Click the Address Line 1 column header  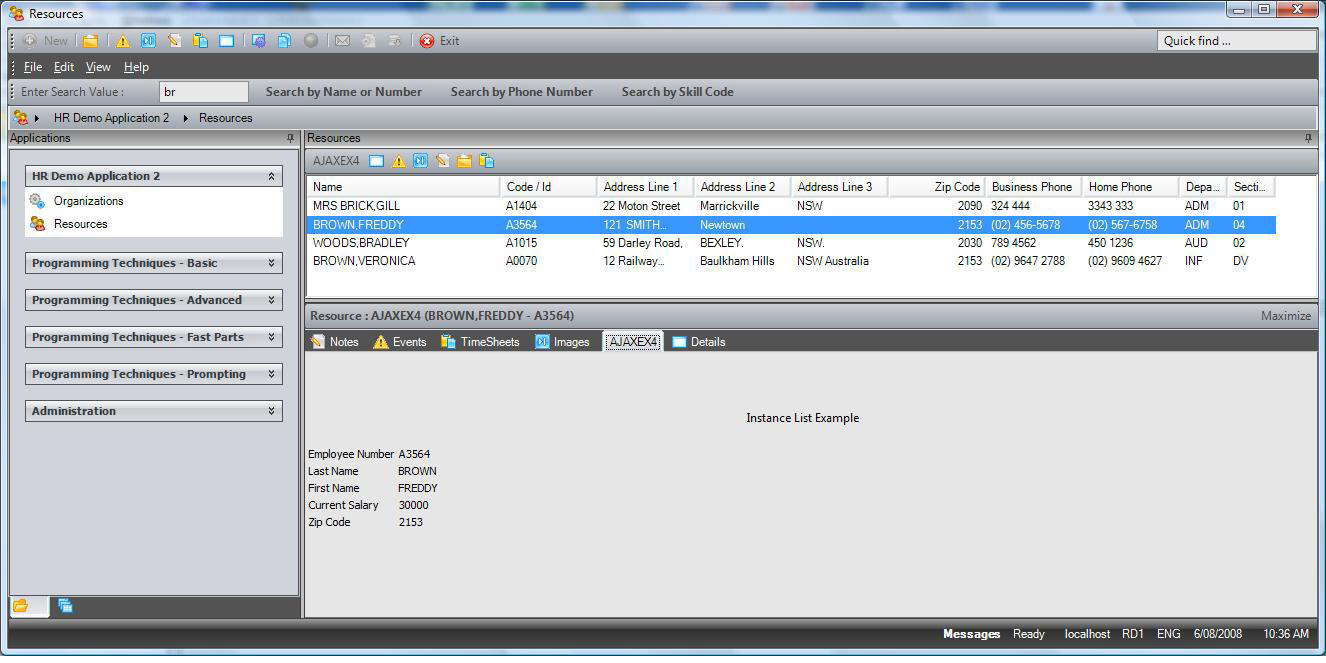click(645, 187)
